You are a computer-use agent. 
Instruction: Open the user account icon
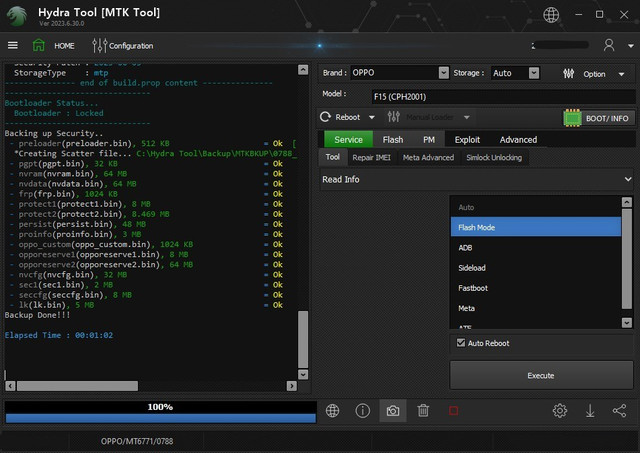click(609, 45)
